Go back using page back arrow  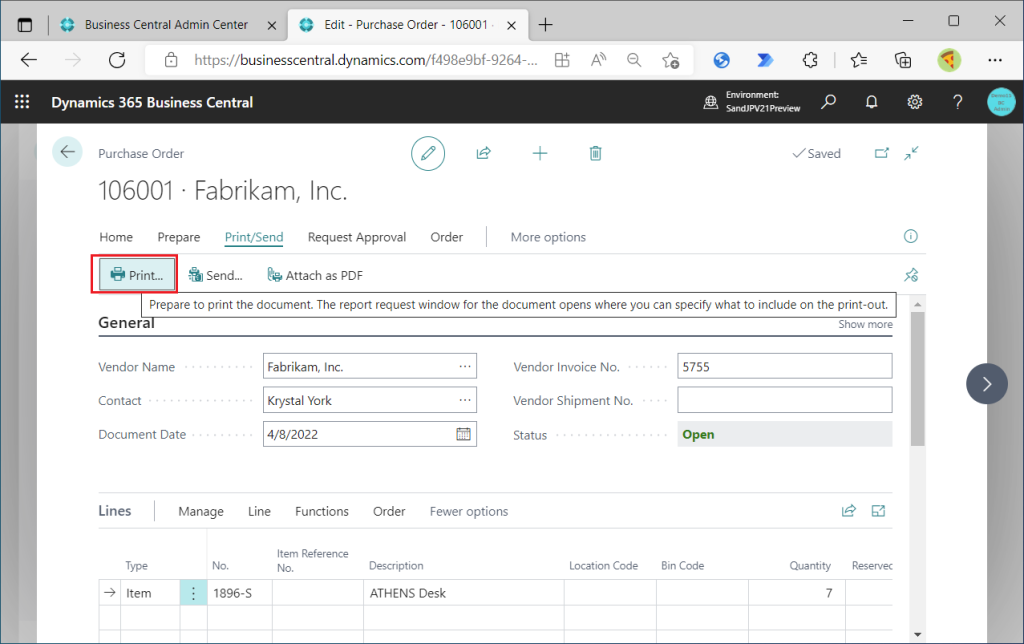(67, 152)
